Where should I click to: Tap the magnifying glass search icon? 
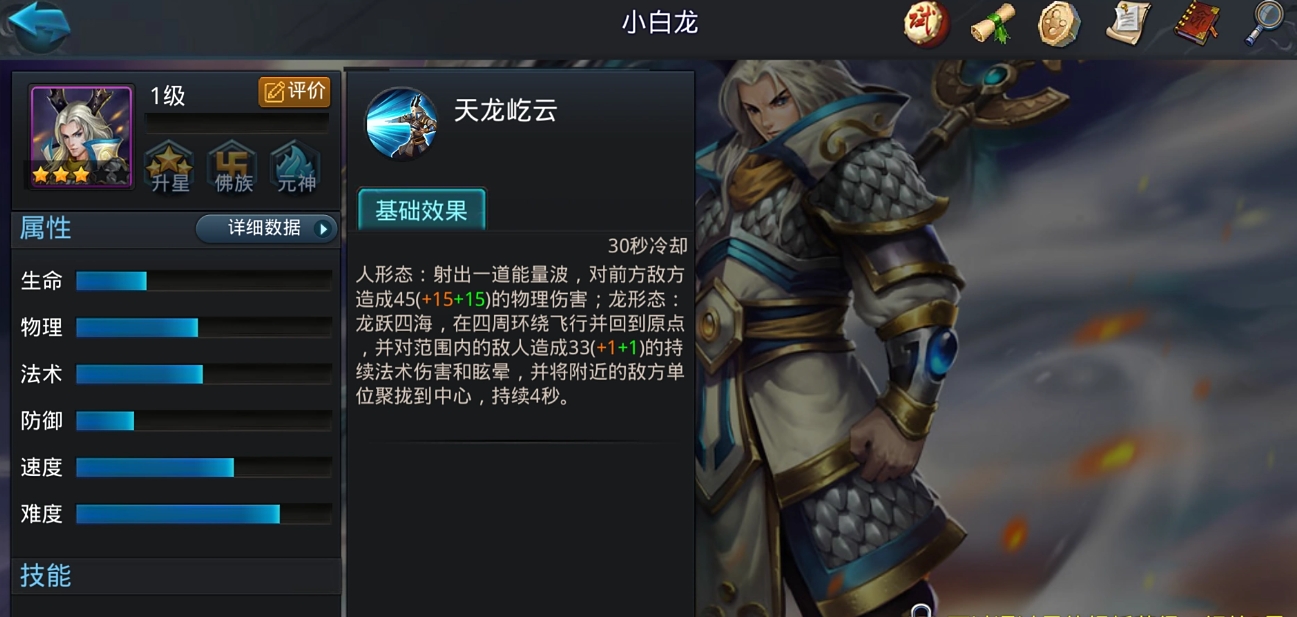(1264, 24)
